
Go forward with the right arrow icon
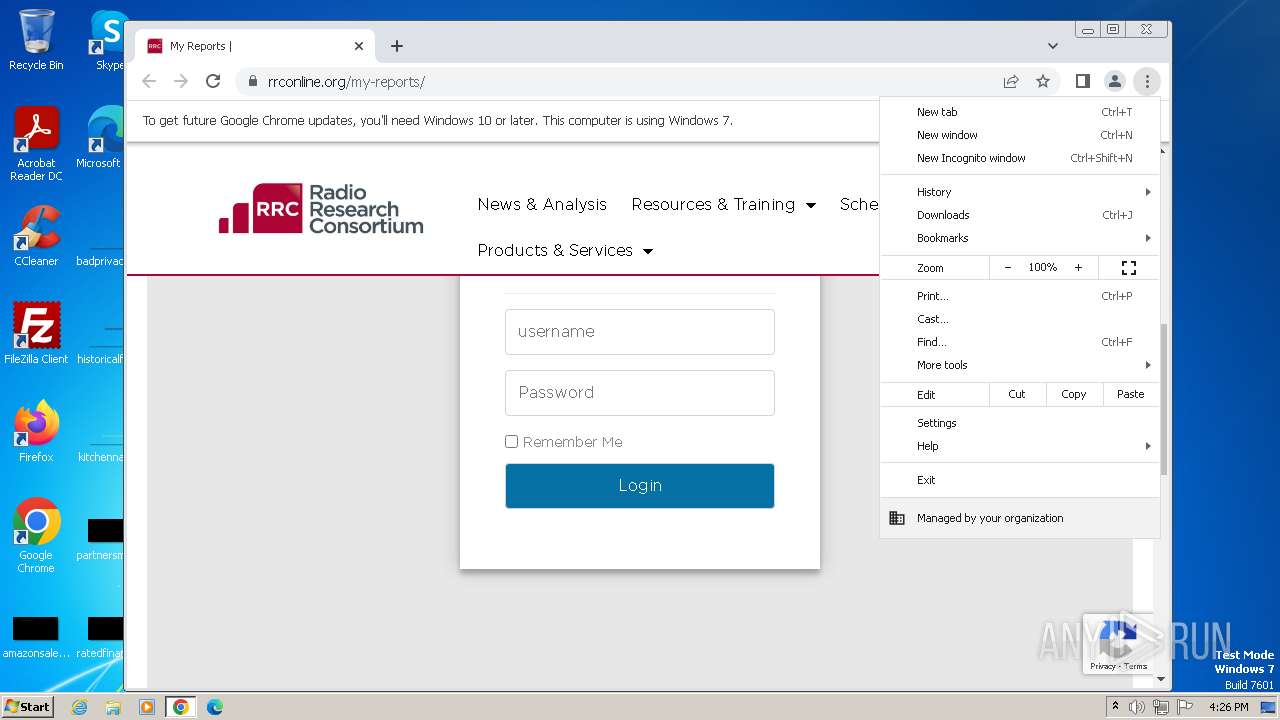click(181, 81)
